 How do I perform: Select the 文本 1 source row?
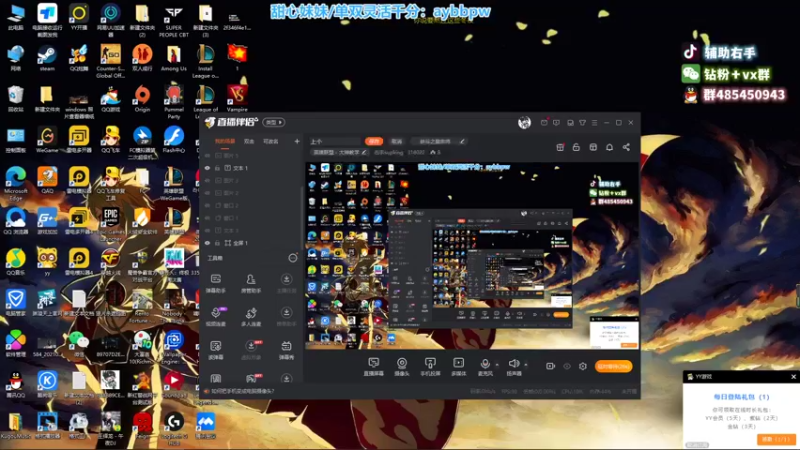[253, 168]
